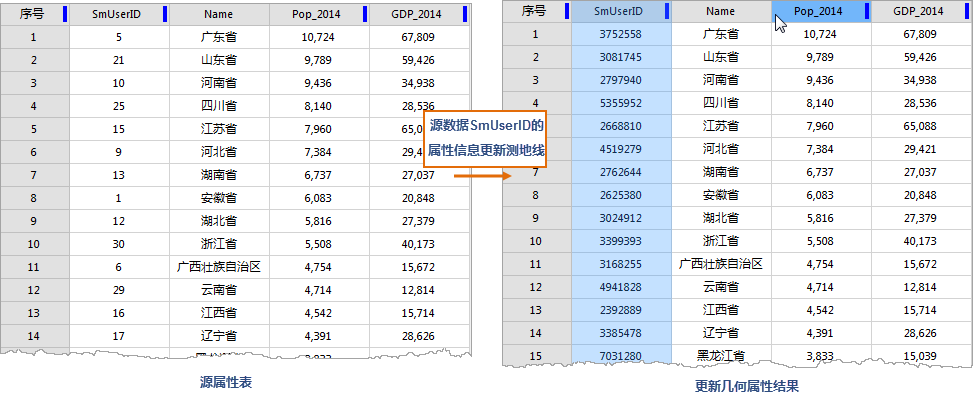Click blue marker in result SmUserID header

(x=666, y=11)
